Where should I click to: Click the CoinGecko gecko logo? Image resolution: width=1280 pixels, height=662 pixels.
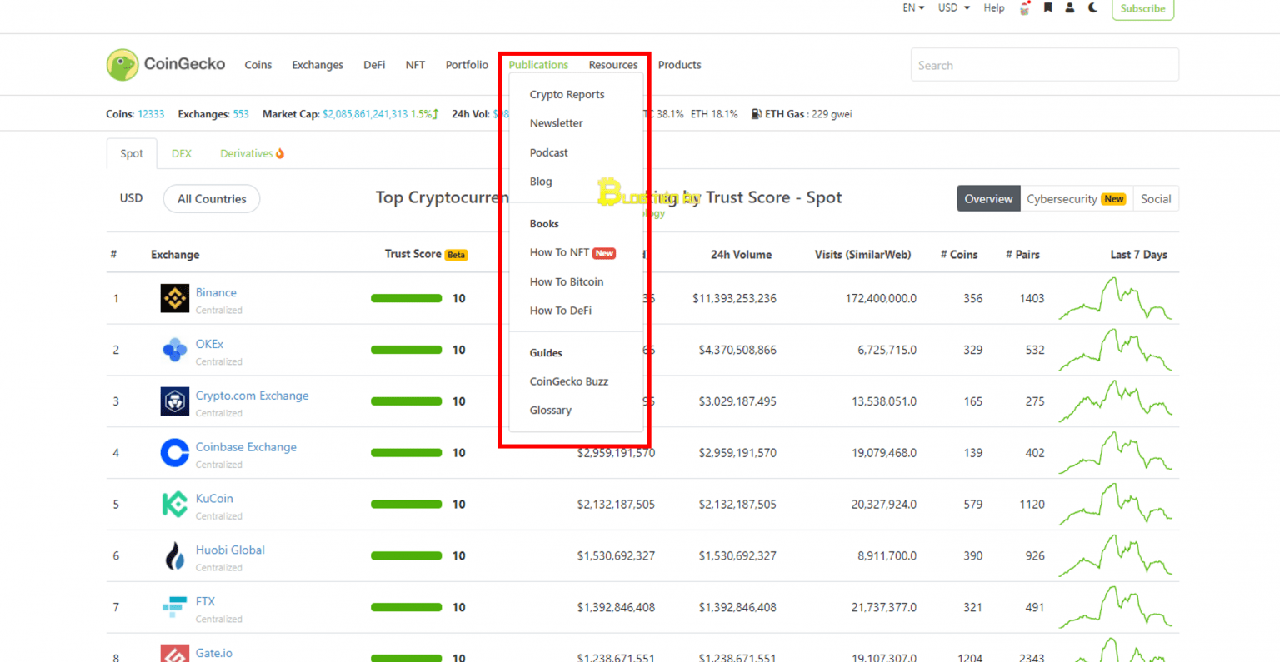122,63
